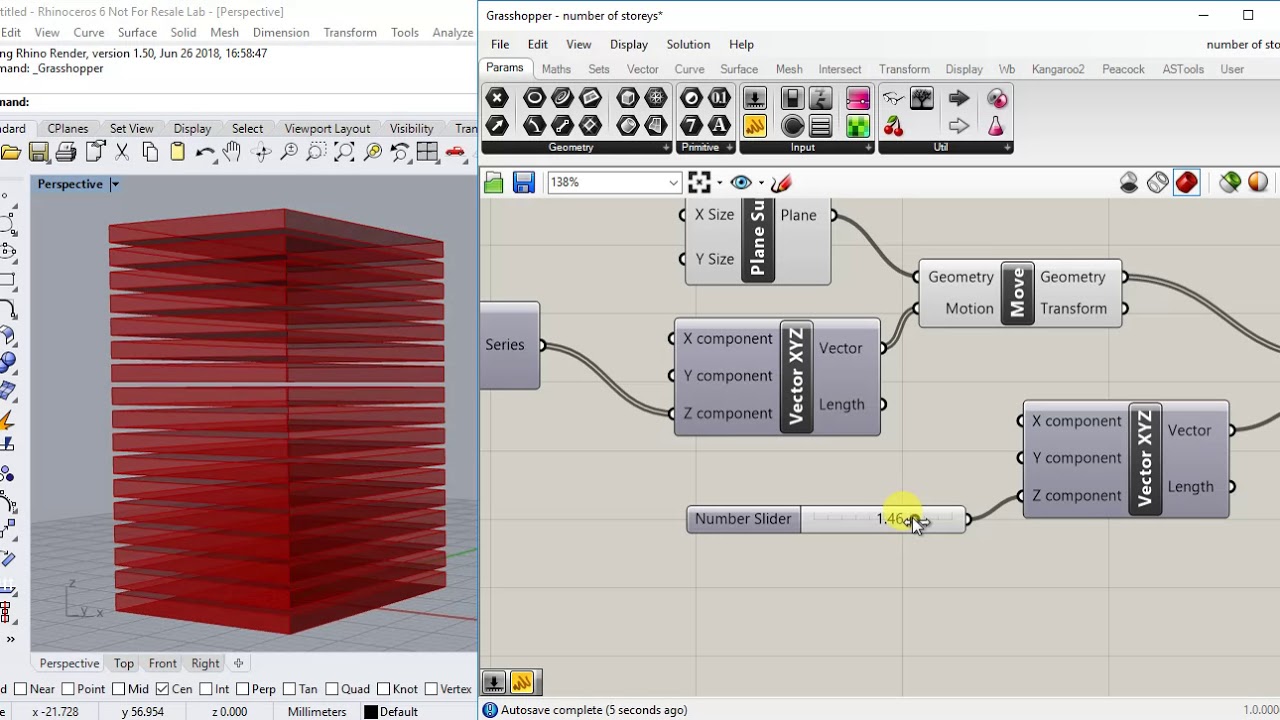Expand the Input panel plus button

click(869, 147)
